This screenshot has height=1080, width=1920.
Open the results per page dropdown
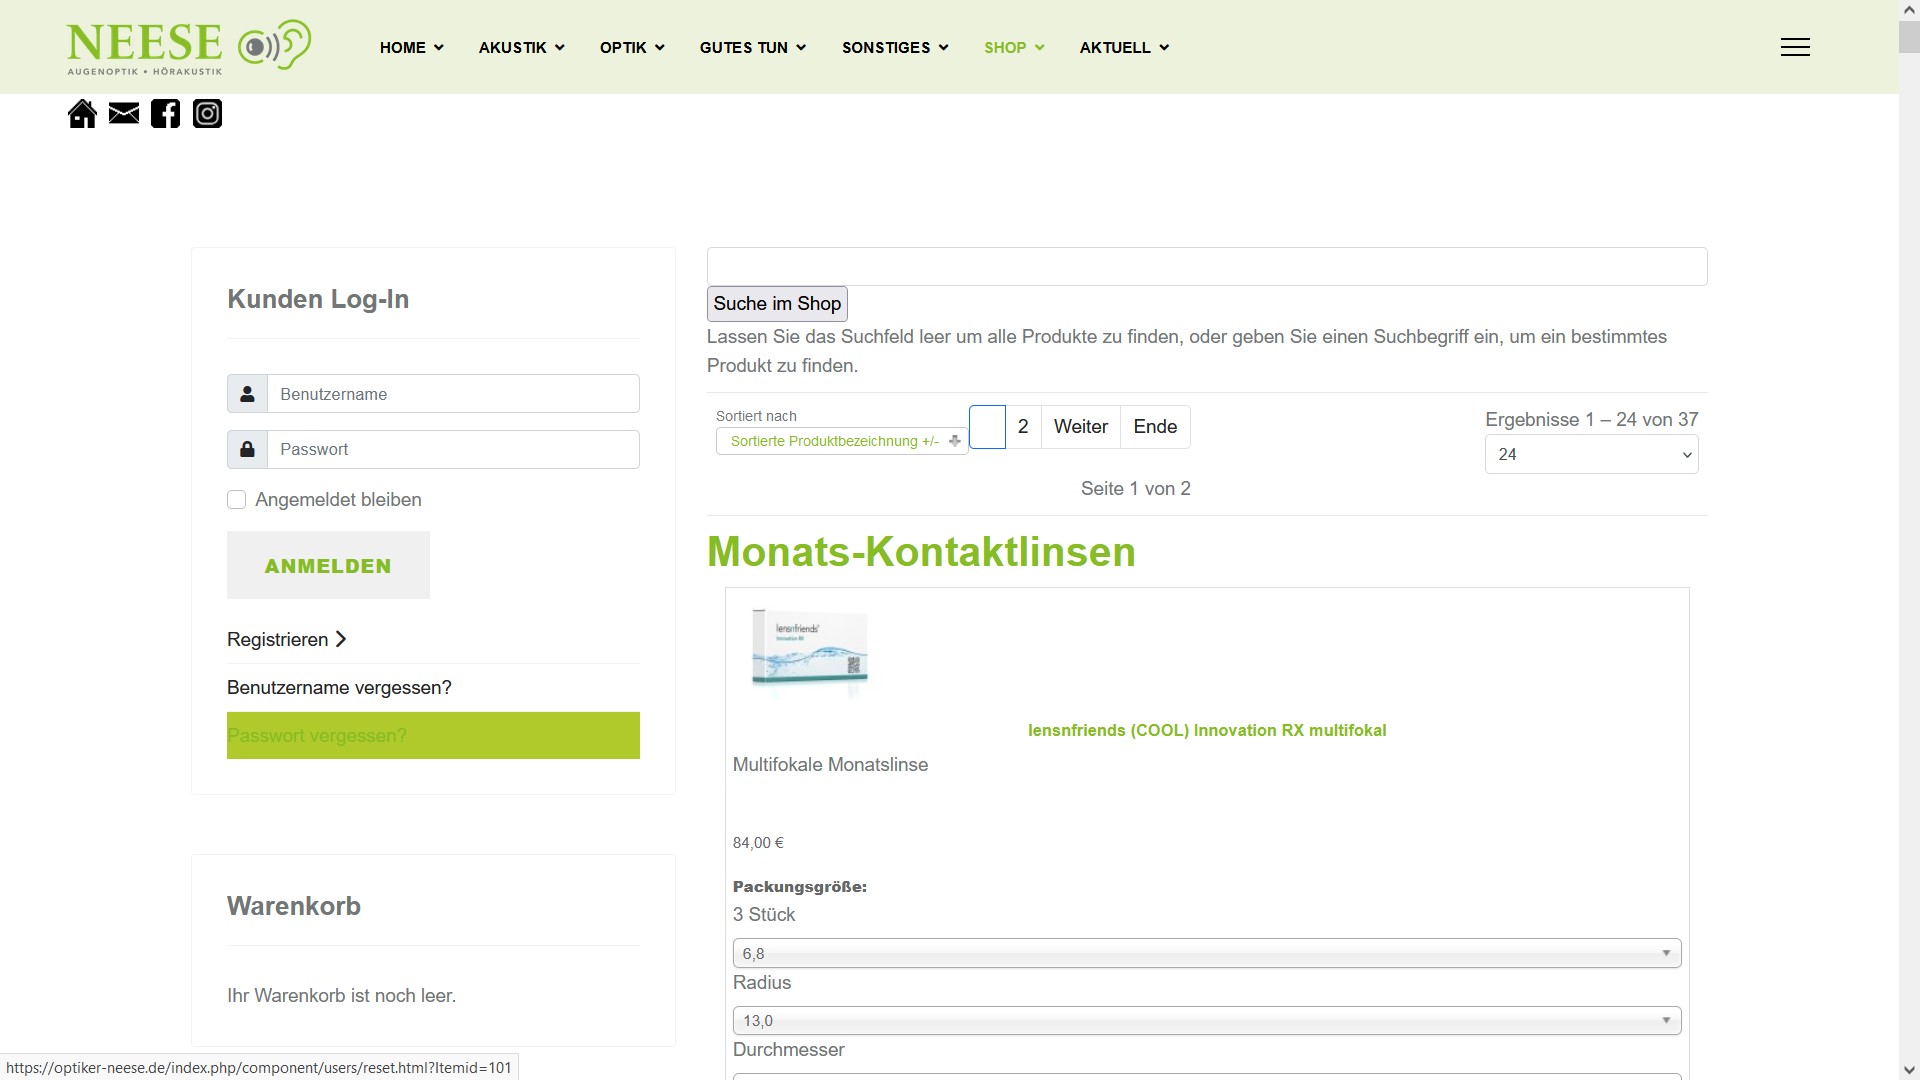pyautogui.click(x=1591, y=455)
